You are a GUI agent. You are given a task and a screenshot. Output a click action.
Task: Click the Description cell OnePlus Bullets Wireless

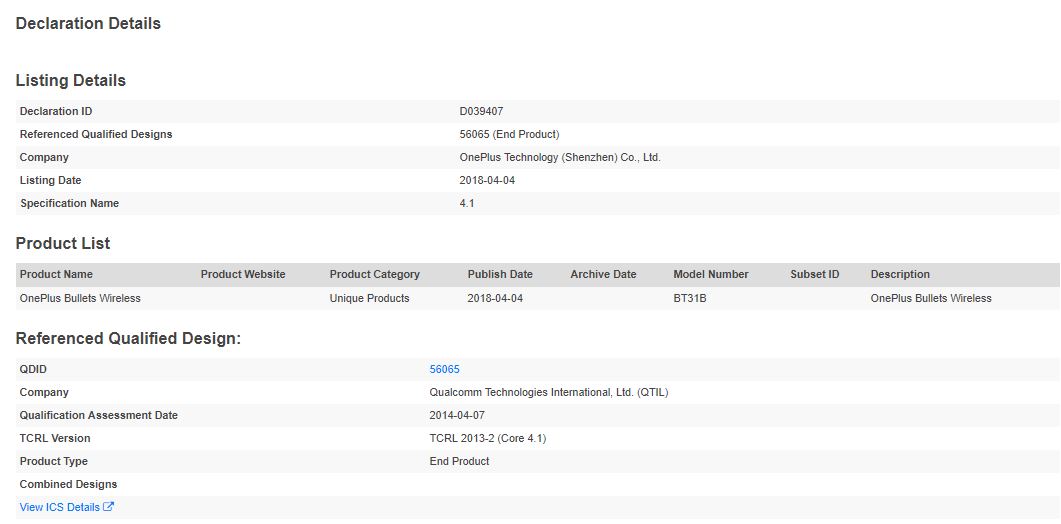click(x=931, y=298)
